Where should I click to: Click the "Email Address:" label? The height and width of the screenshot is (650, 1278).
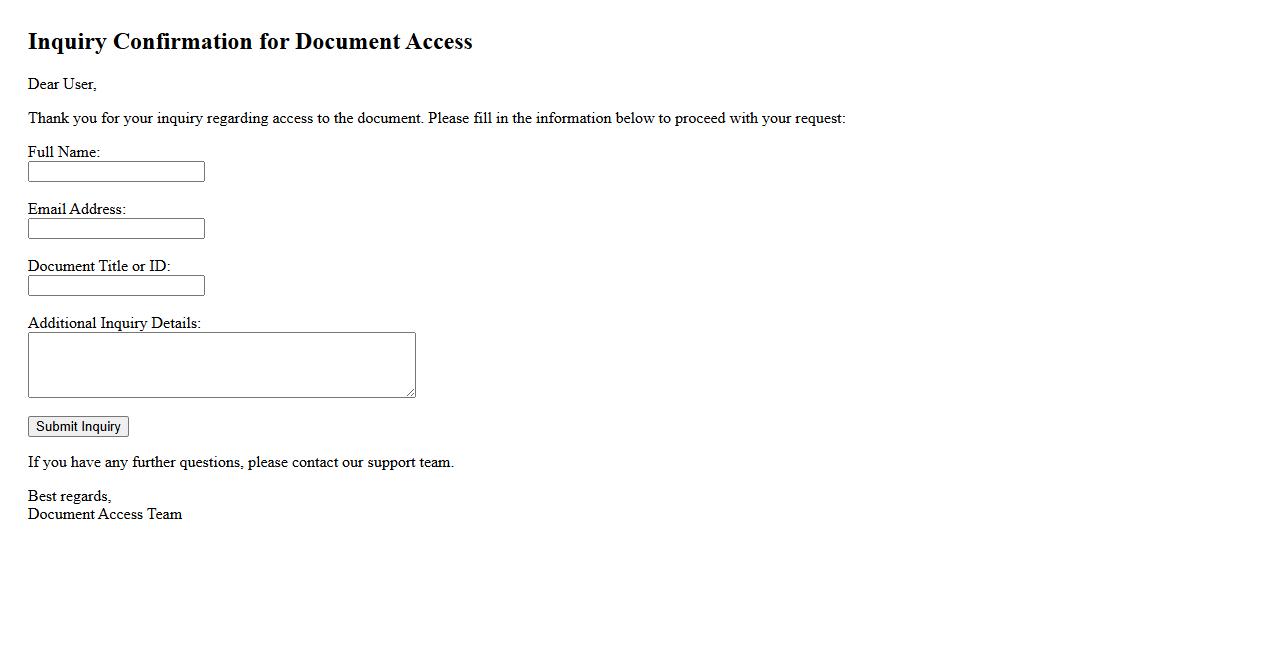77,209
